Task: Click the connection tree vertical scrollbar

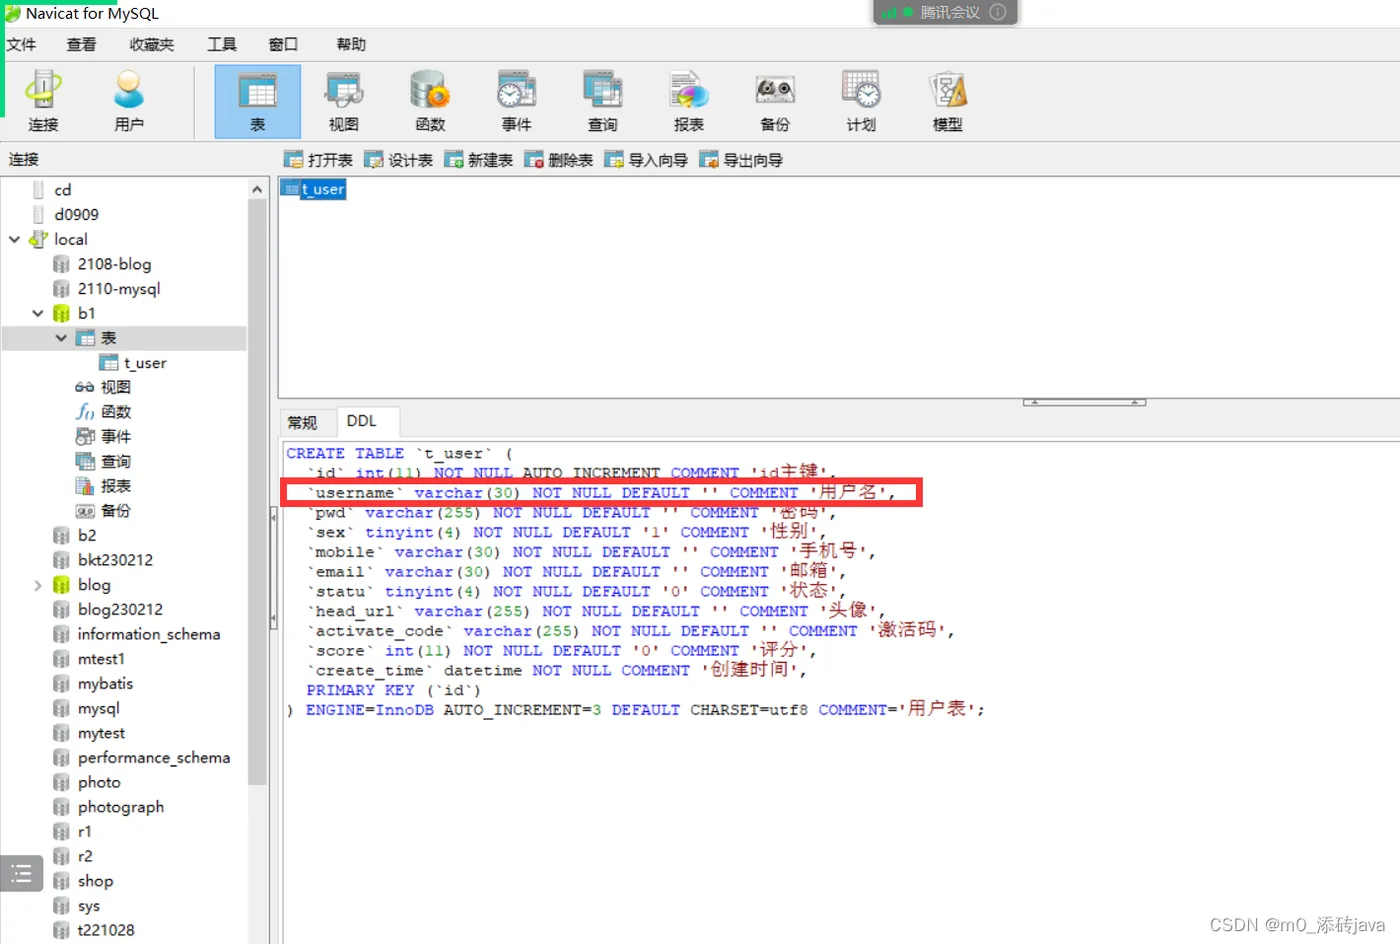Action: (x=257, y=490)
